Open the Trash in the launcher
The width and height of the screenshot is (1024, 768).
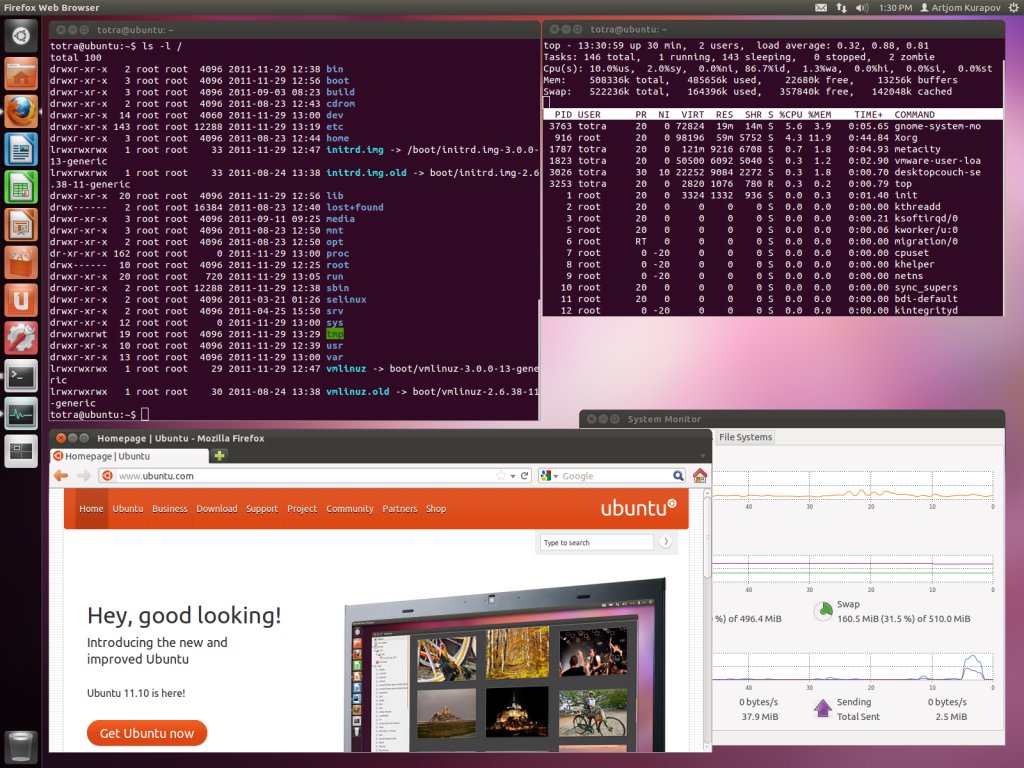click(21, 746)
